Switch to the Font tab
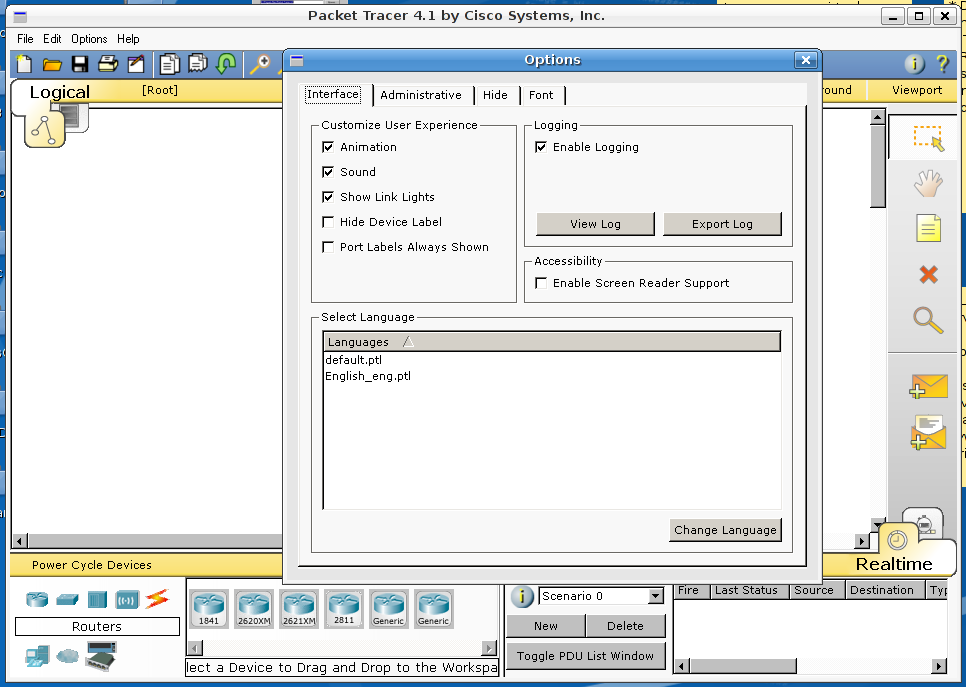The image size is (966, 687). coord(541,95)
